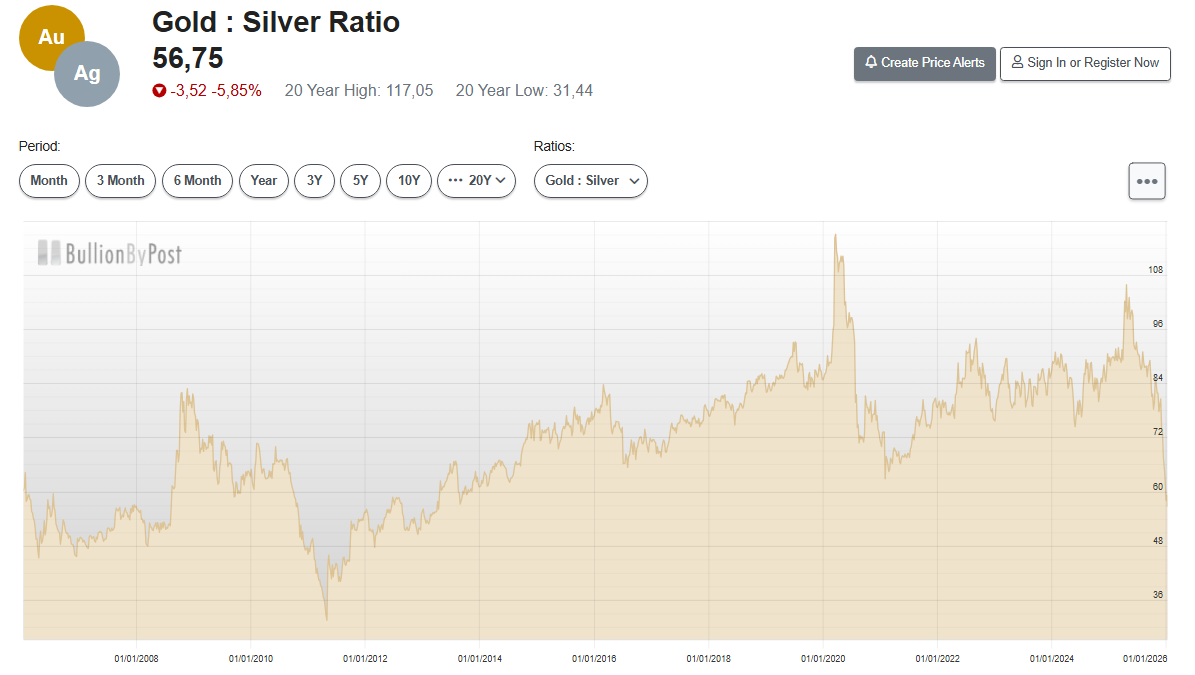Click the silver Ag circle icon

point(87,74)
